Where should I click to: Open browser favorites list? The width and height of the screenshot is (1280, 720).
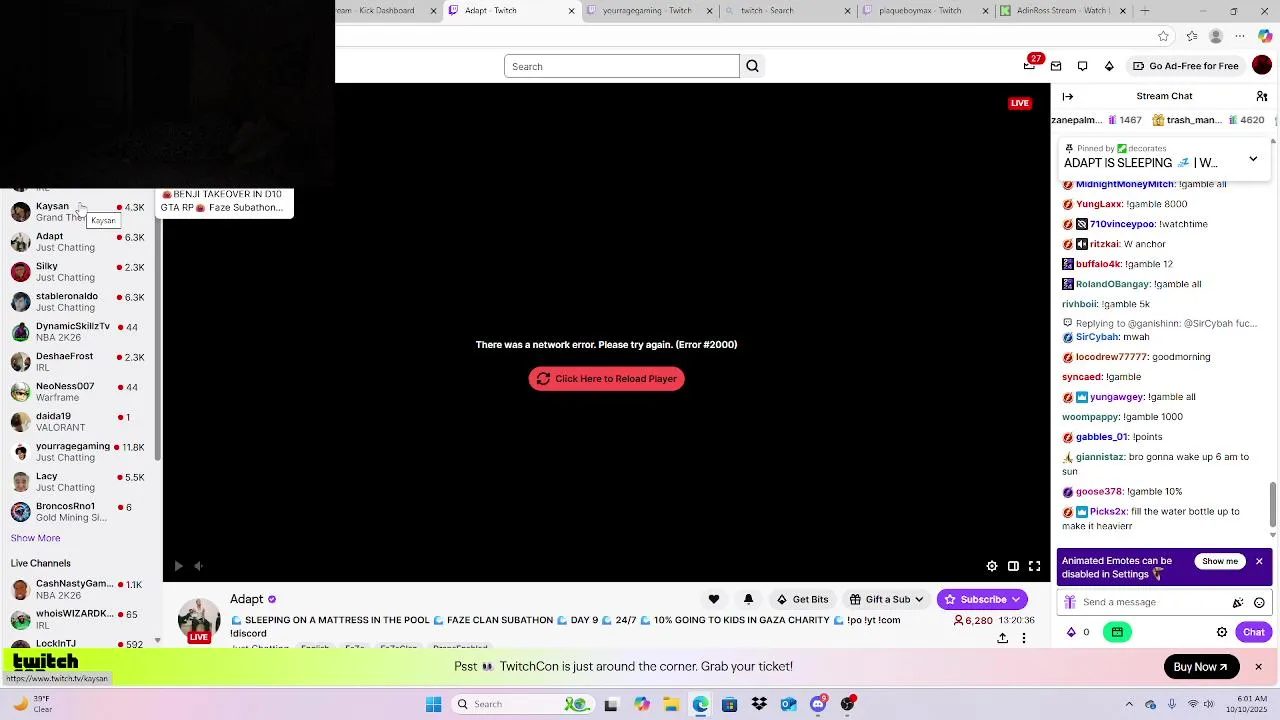pyautogui.click(x=1191, y=36)
